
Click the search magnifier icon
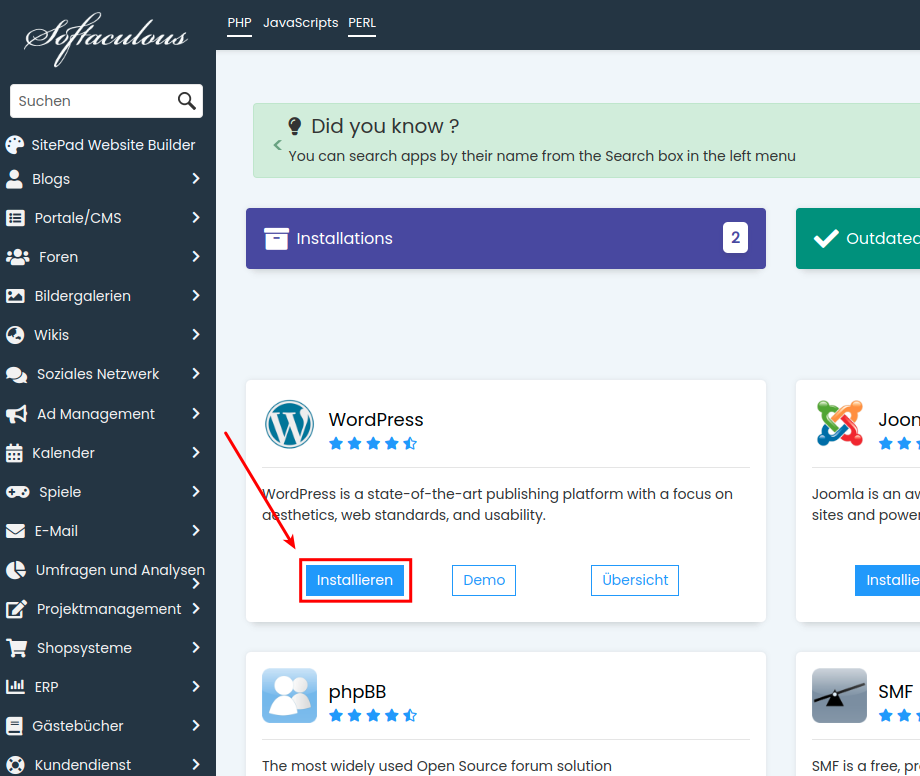tap(187, 101)
